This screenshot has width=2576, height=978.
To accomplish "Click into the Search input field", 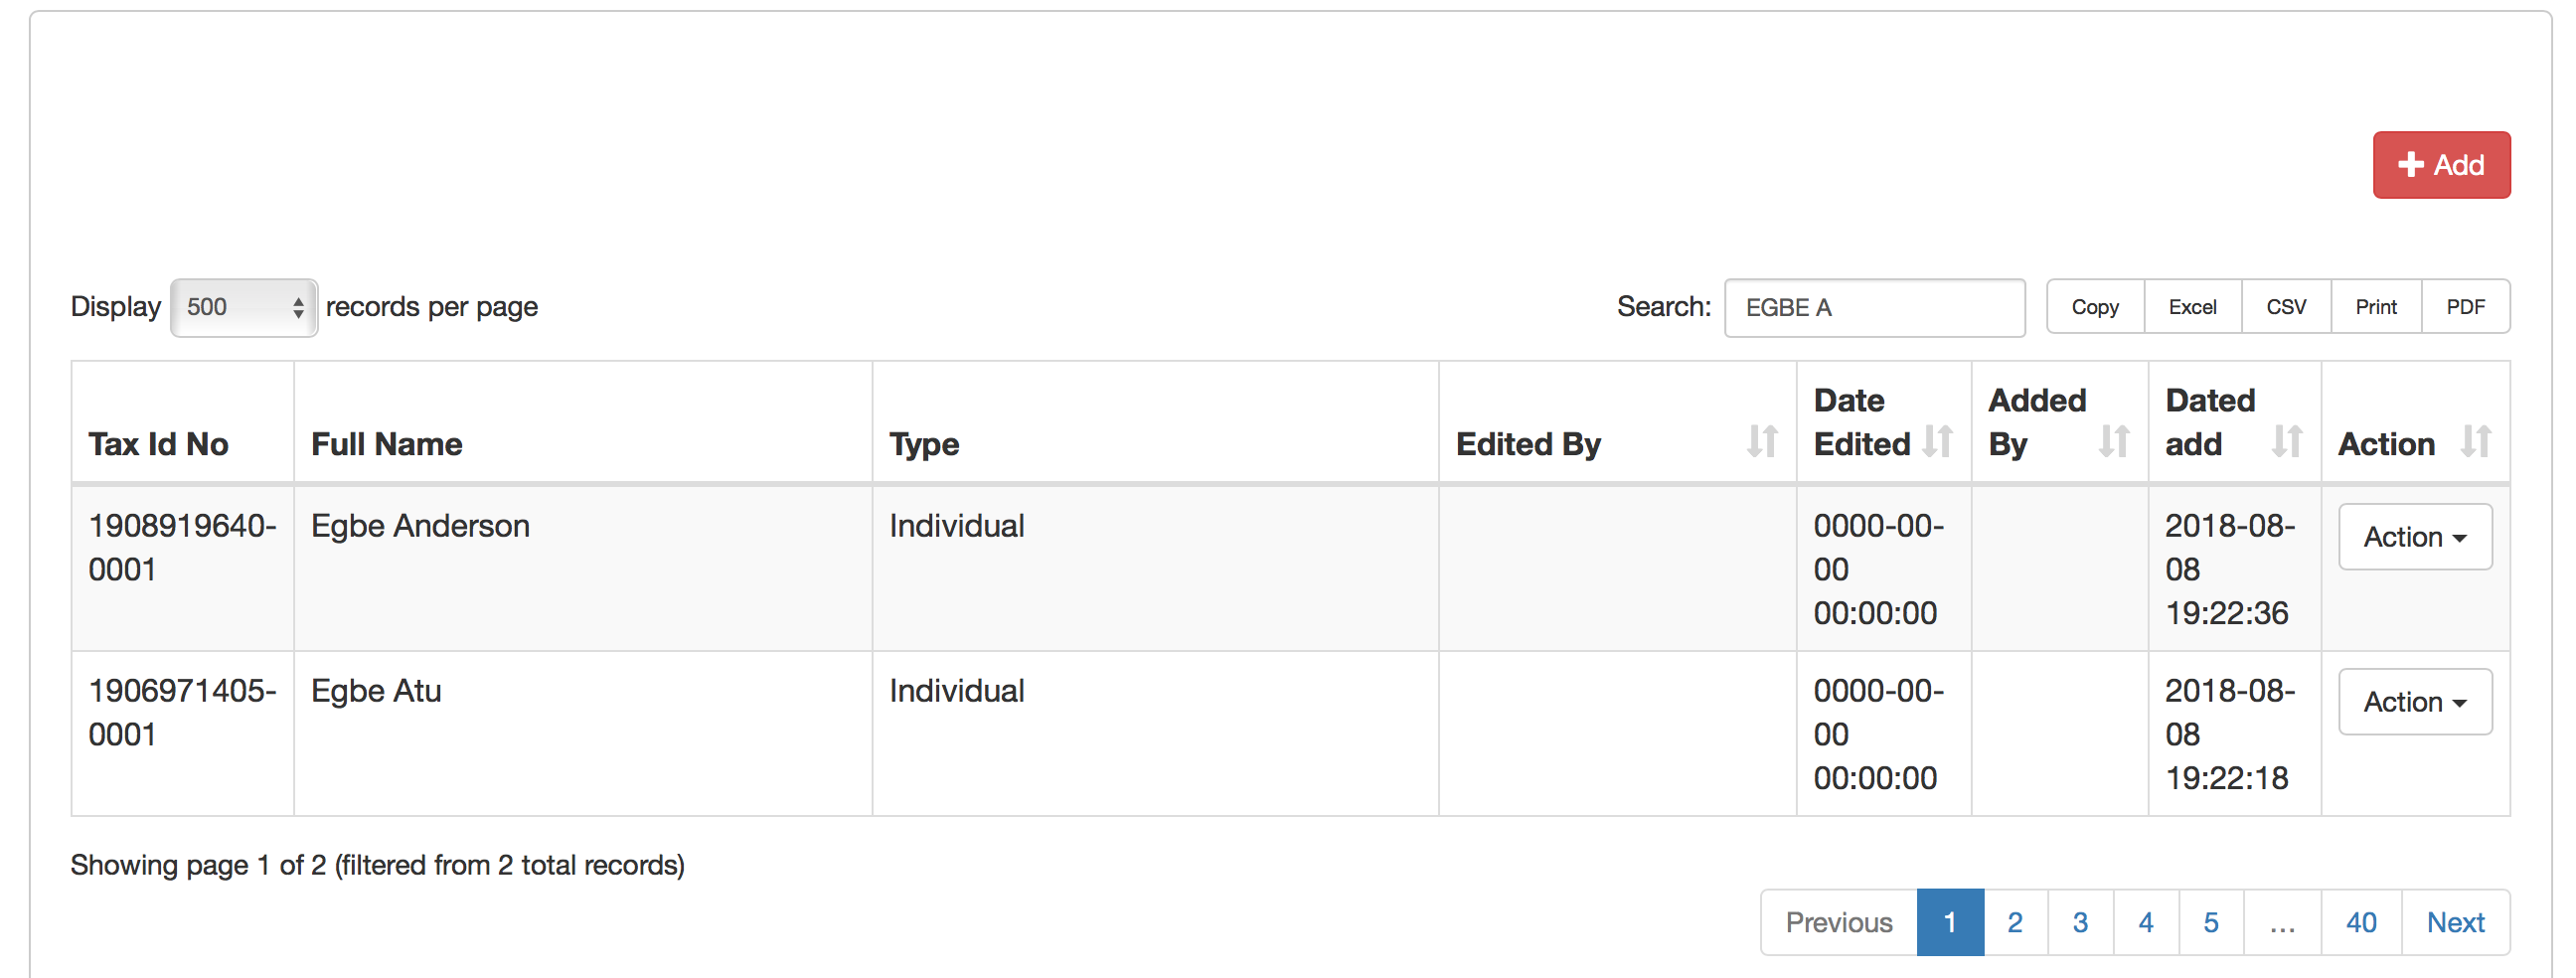I will [x=1874, y=307].
